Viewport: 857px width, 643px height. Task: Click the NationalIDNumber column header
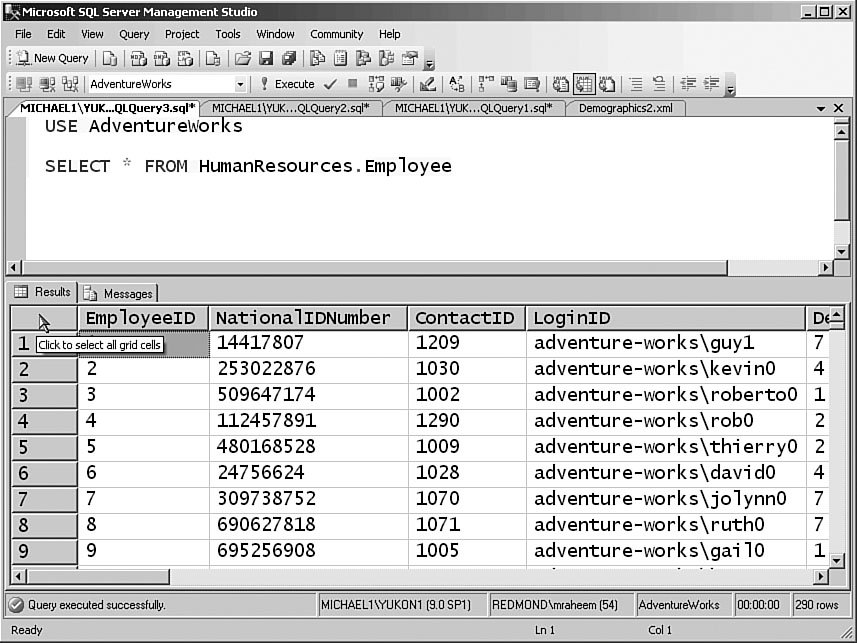pos(308,318)
